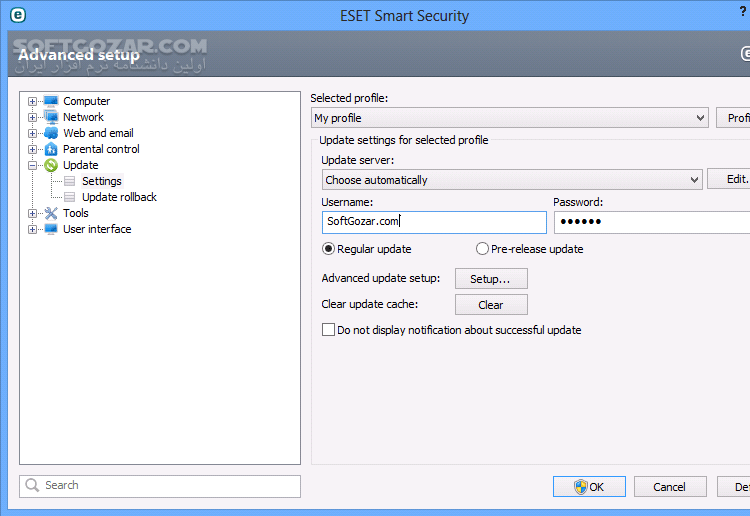The image size is (750, 516).
Task: Click the OK button
Action: click(589, 487)
